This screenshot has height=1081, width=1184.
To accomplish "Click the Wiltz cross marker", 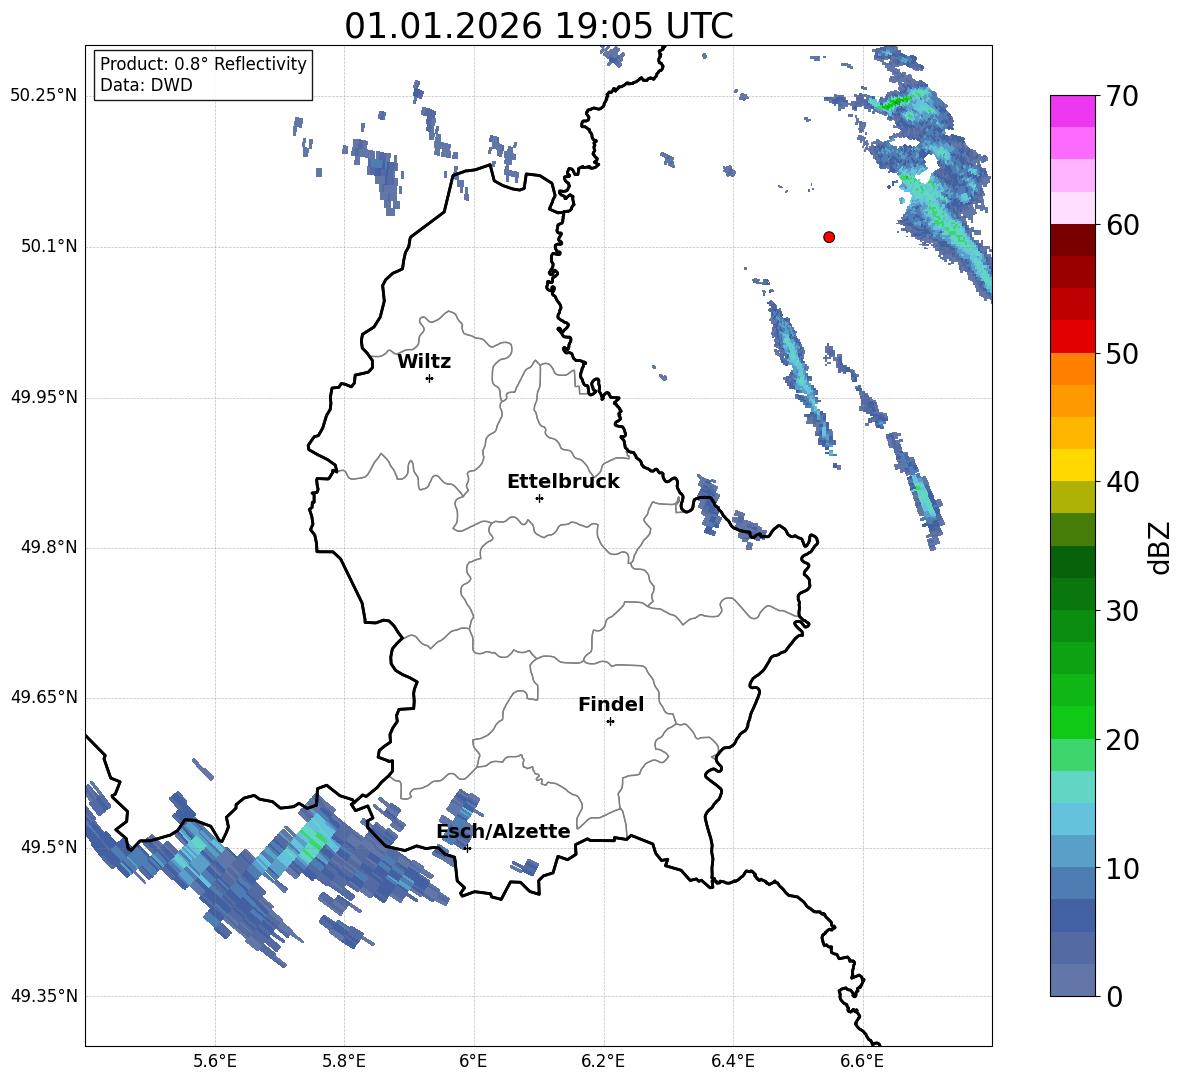I will click(x=430, y=378).
